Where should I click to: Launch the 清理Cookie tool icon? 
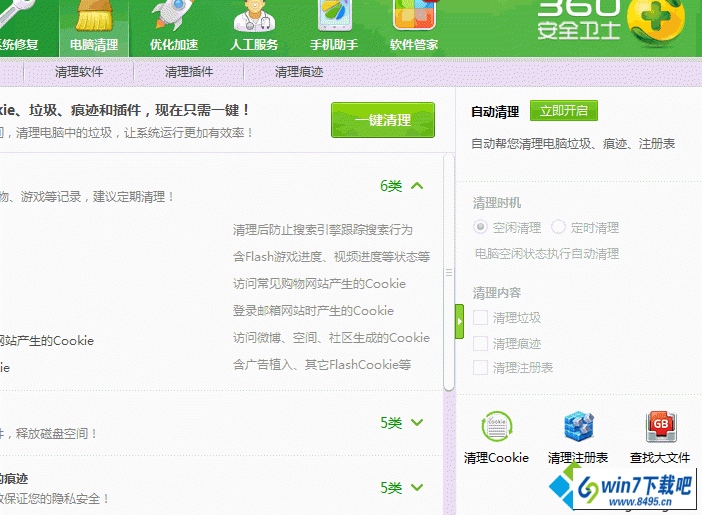[x=497, y=426]
